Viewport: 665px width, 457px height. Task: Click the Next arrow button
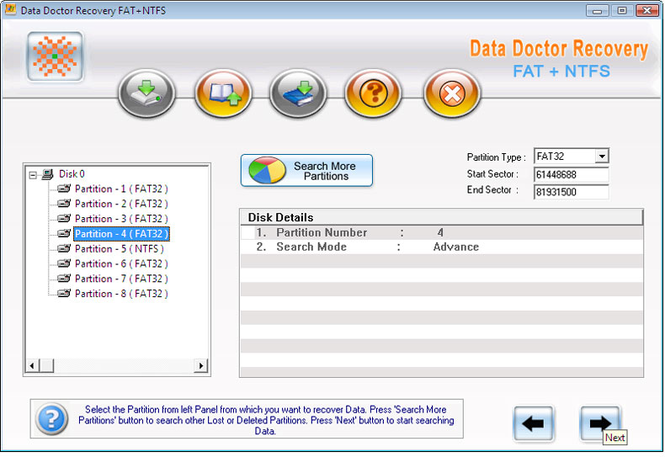tap(600, 423)
